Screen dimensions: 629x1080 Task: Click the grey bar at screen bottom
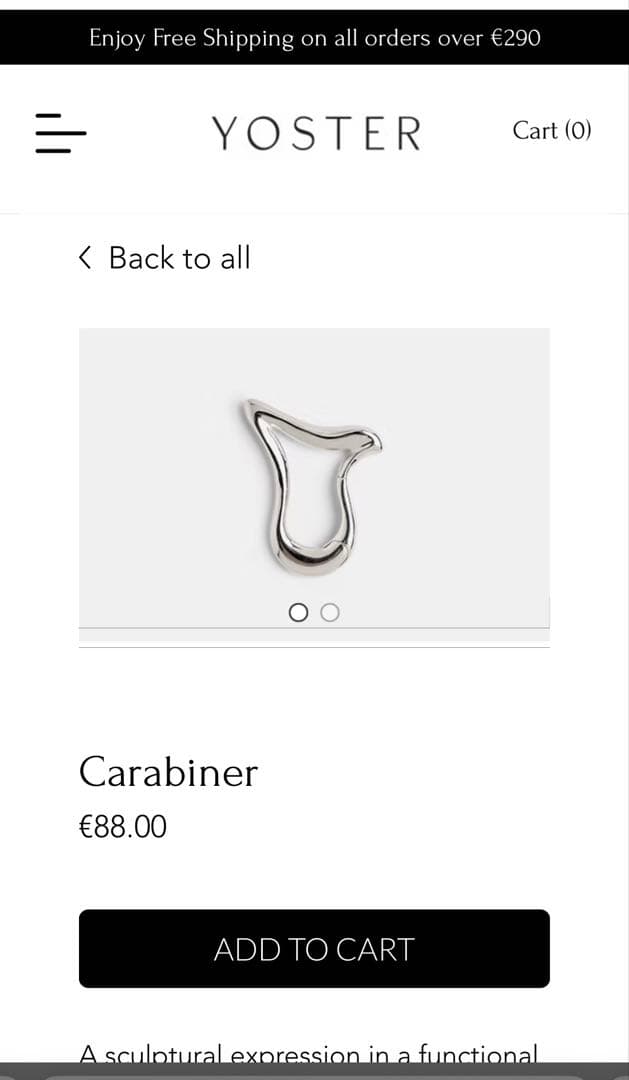(314, 1071)
